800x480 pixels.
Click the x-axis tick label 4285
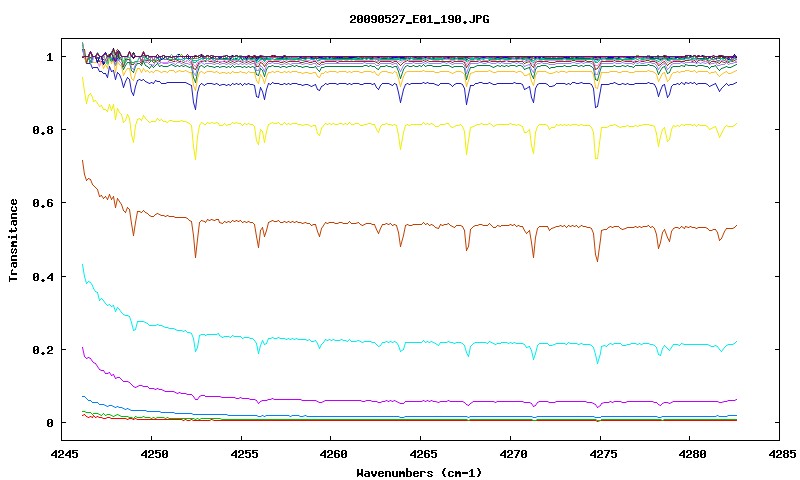point(780,453)
